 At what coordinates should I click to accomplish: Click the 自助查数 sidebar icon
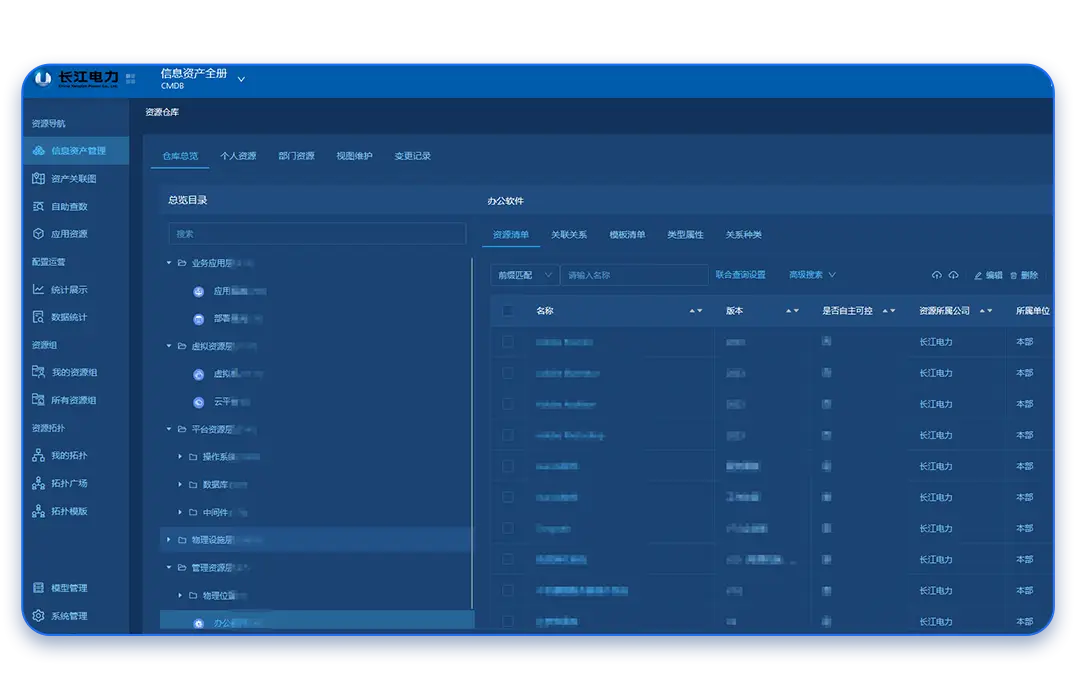(39, 207)
